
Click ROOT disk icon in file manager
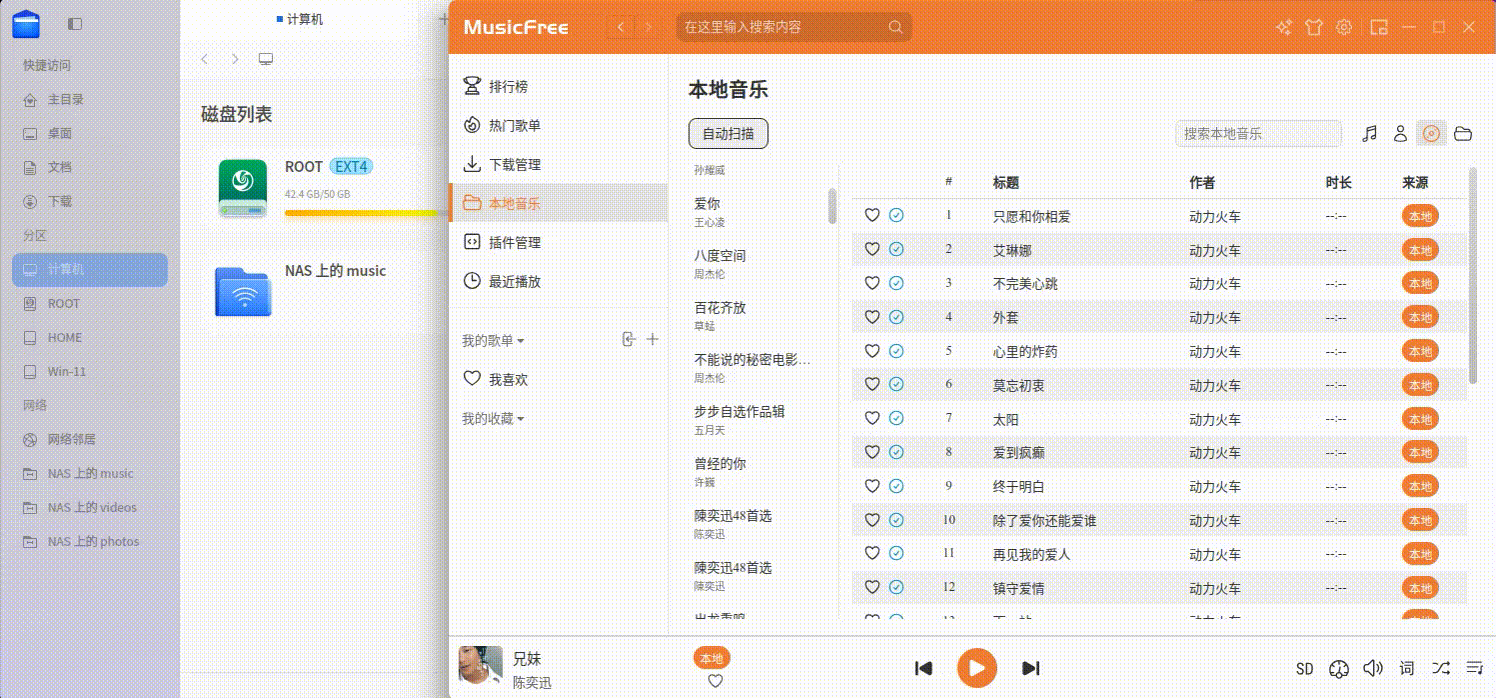[243, 188]
